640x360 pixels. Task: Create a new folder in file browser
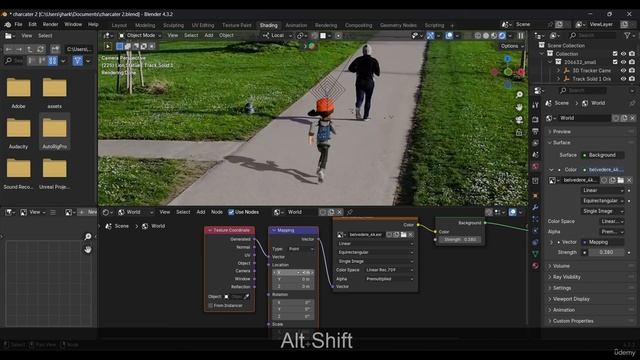[x=55, y=49]
